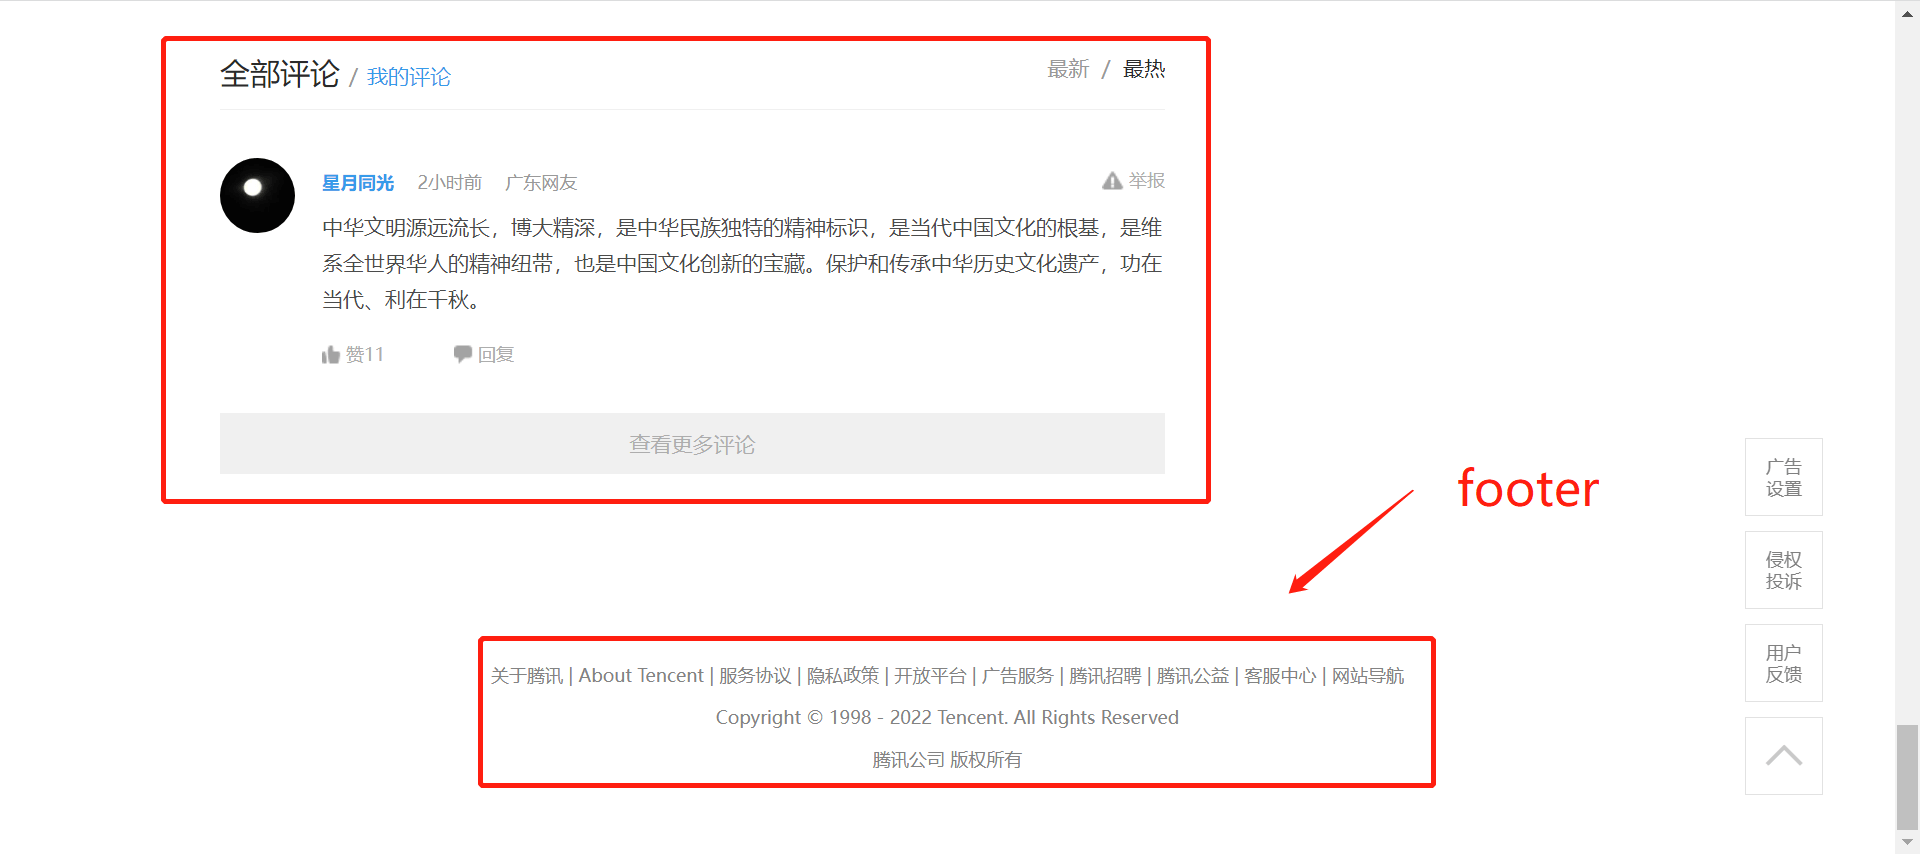Screen dimensions: 1920x854
Task: Click 查看更多评论 button
Action: tap(692, 444)
